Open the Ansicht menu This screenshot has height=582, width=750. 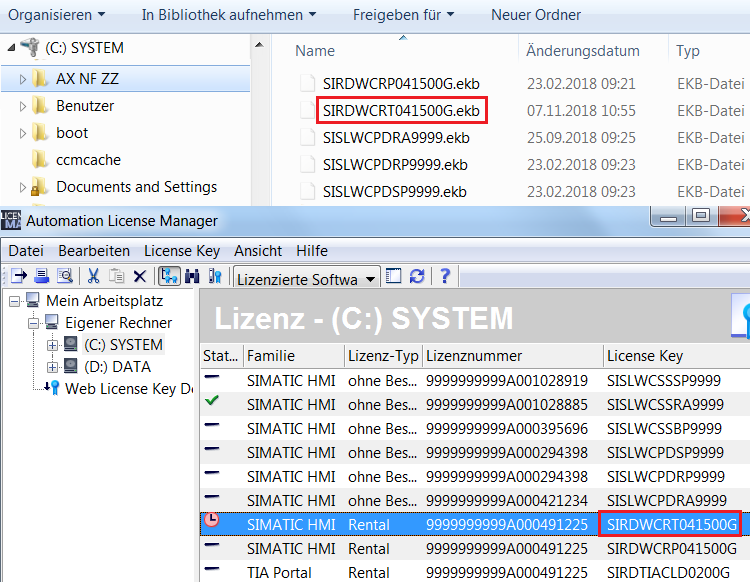(x=258, y=251)
